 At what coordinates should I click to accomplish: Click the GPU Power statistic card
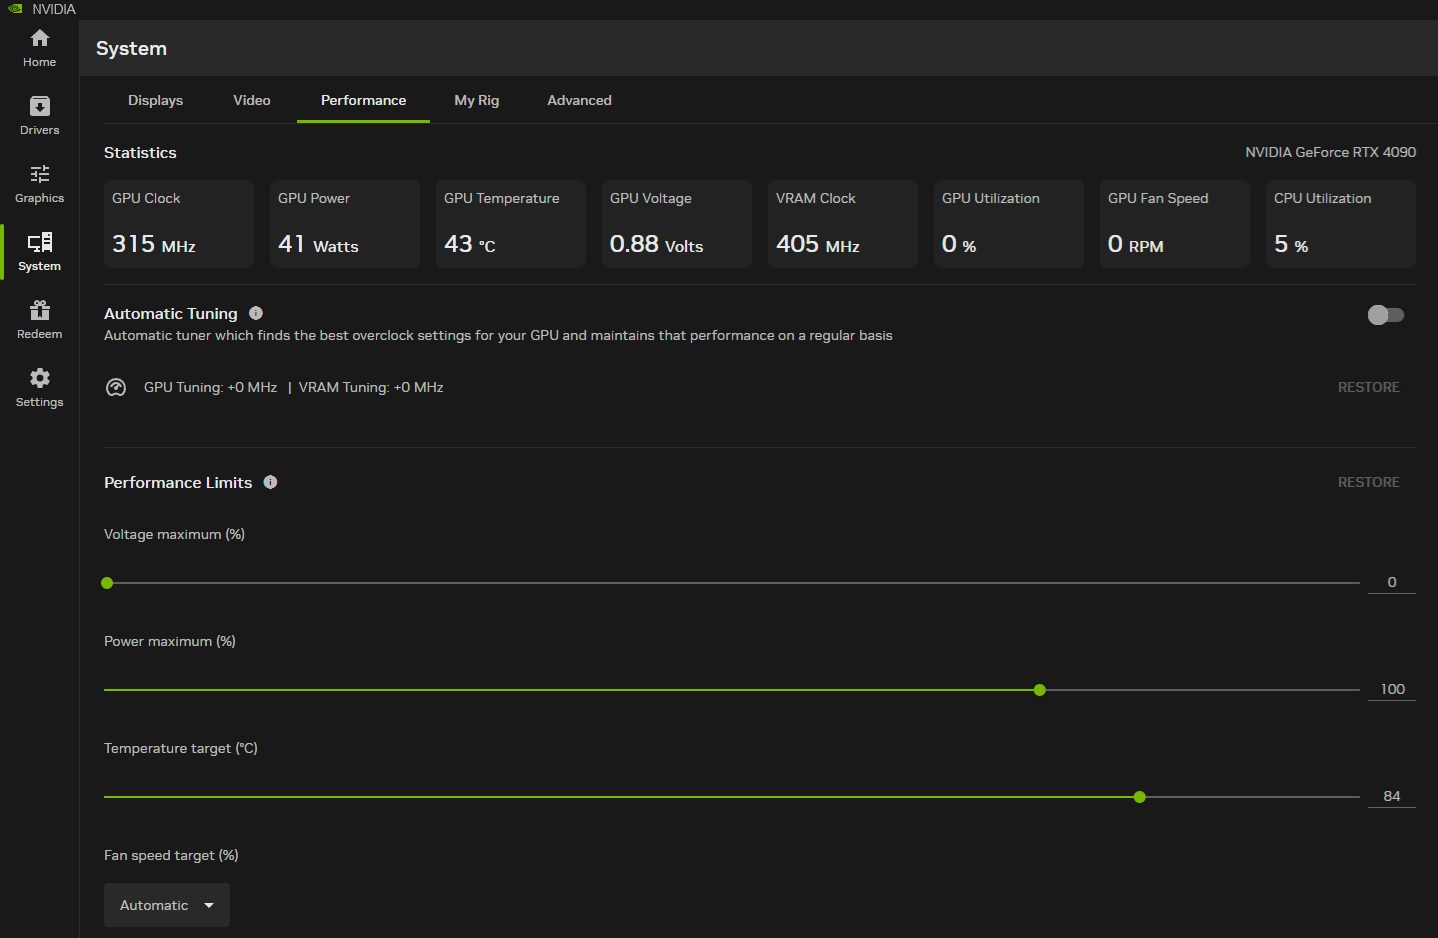pos(345,224)
